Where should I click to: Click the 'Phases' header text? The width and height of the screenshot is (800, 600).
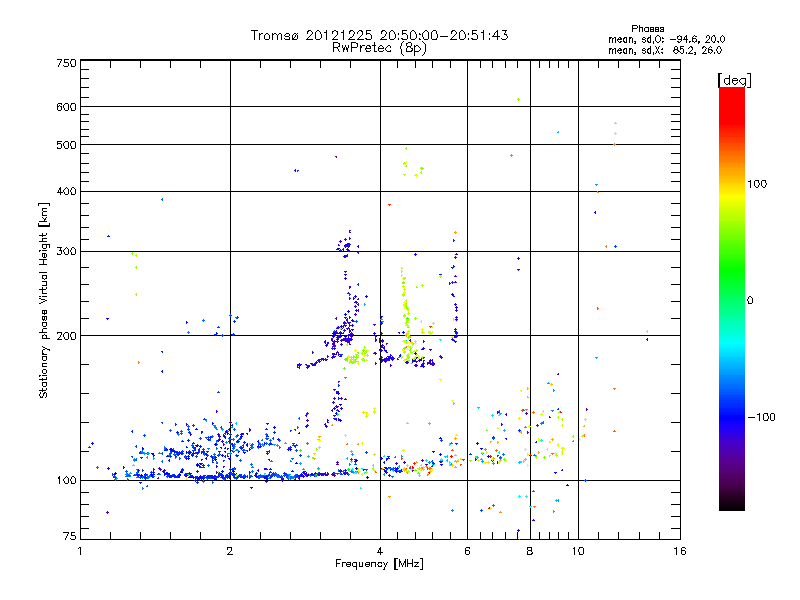tap(647, 29)
